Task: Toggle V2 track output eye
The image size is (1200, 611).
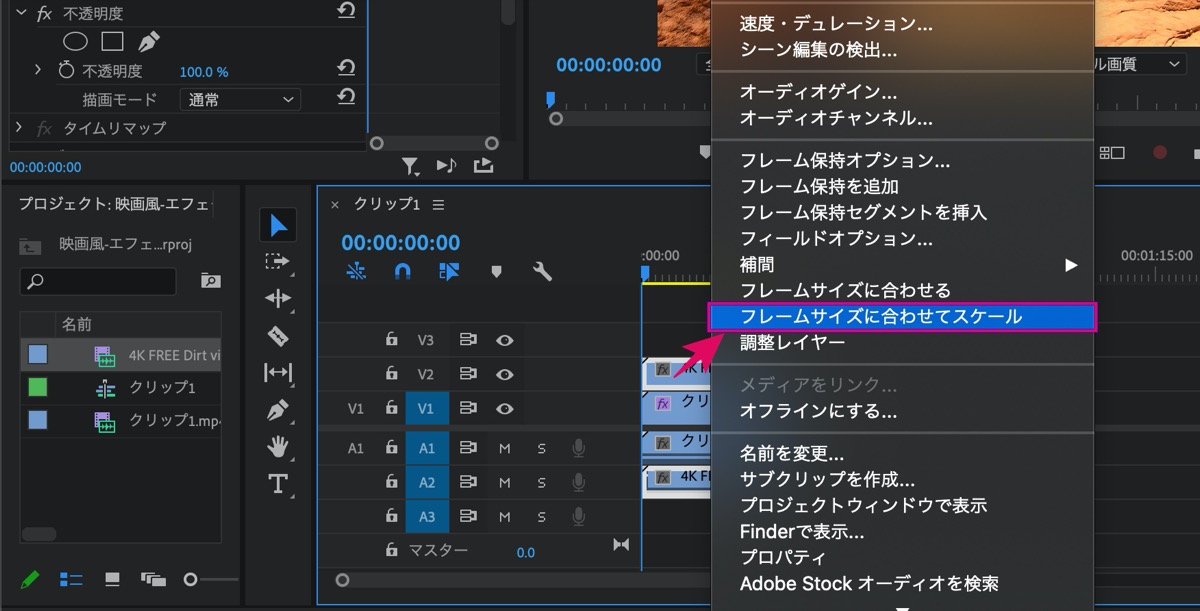Action: [x=505, y=375]
